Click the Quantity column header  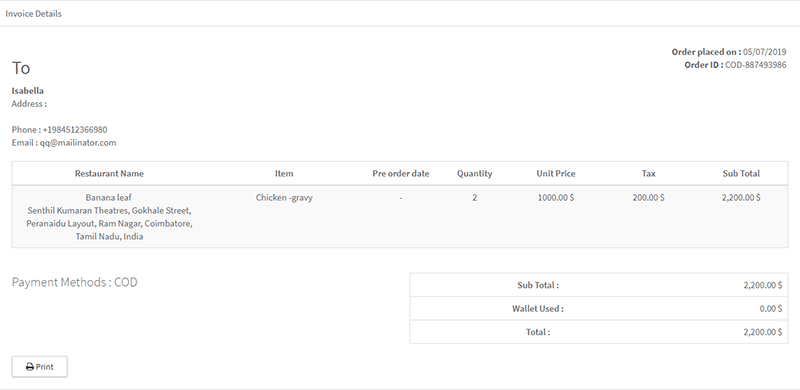[474, 174]
